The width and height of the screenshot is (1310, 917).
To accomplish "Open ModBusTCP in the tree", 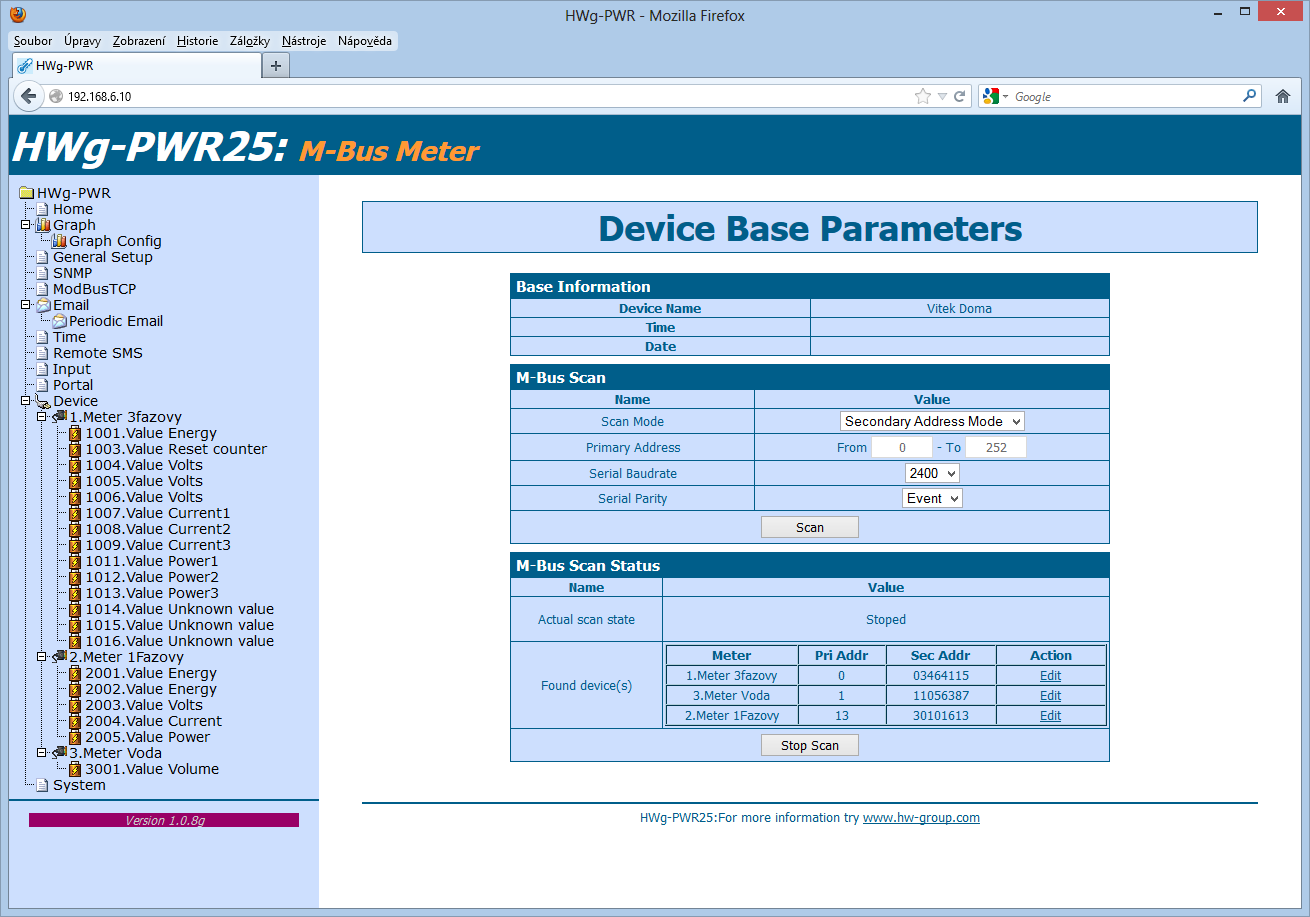I will 94,289.
